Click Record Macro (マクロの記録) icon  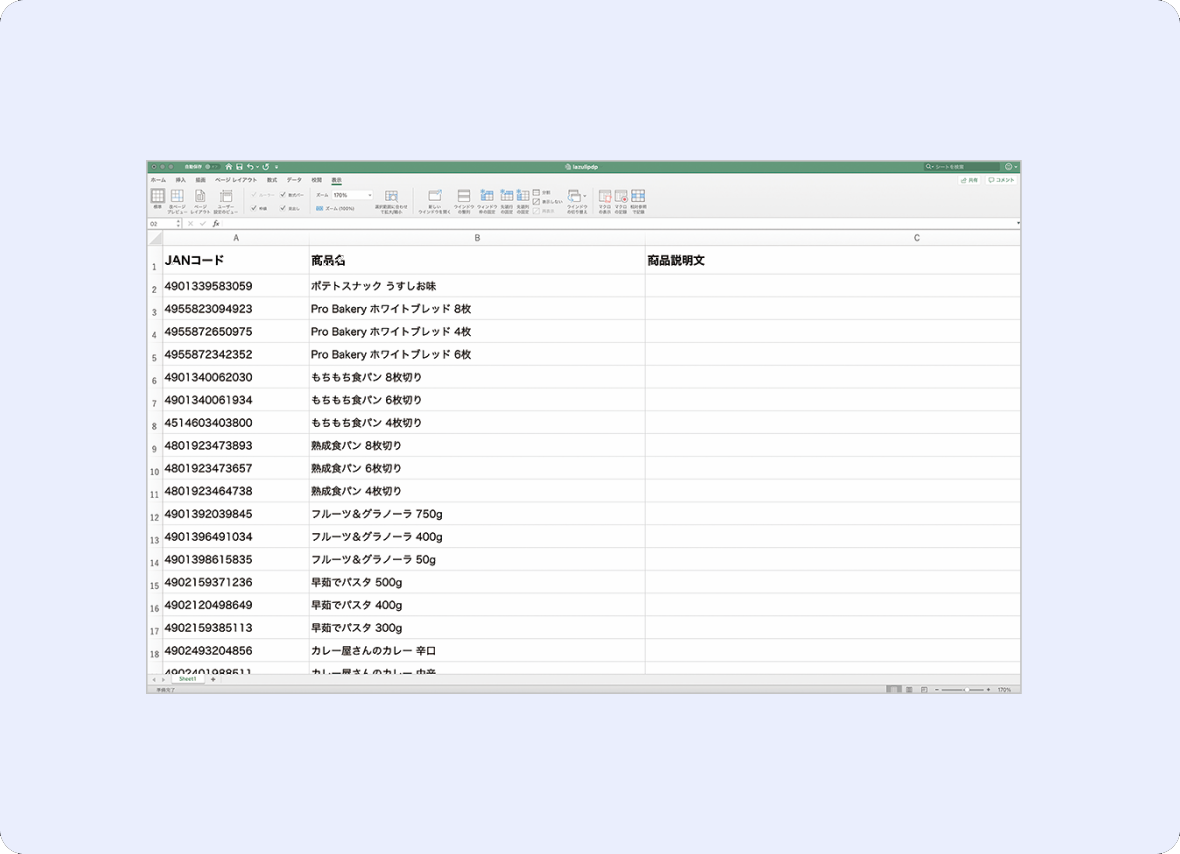click(x=621, y=197)
